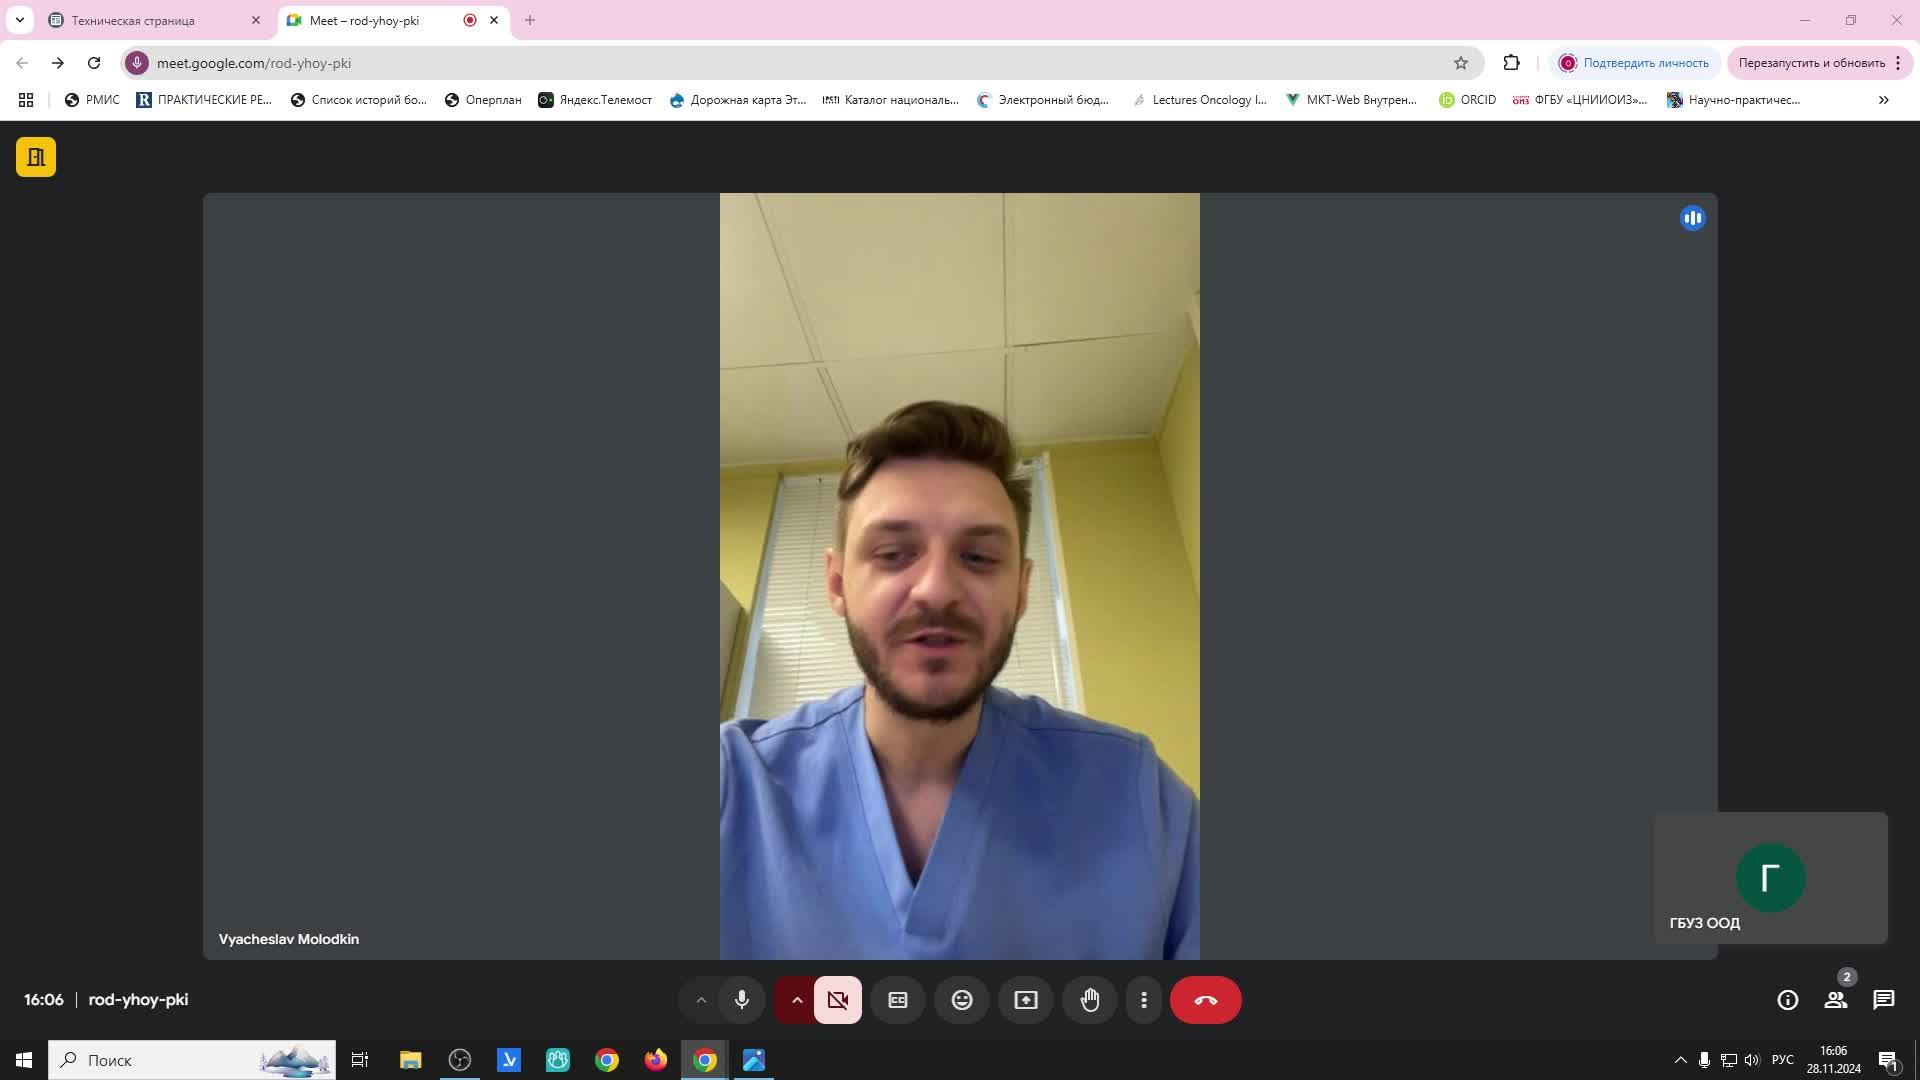Open more options three-dot menu
Viewport: 1920px width, 1080px height.
[1144, 1000]
